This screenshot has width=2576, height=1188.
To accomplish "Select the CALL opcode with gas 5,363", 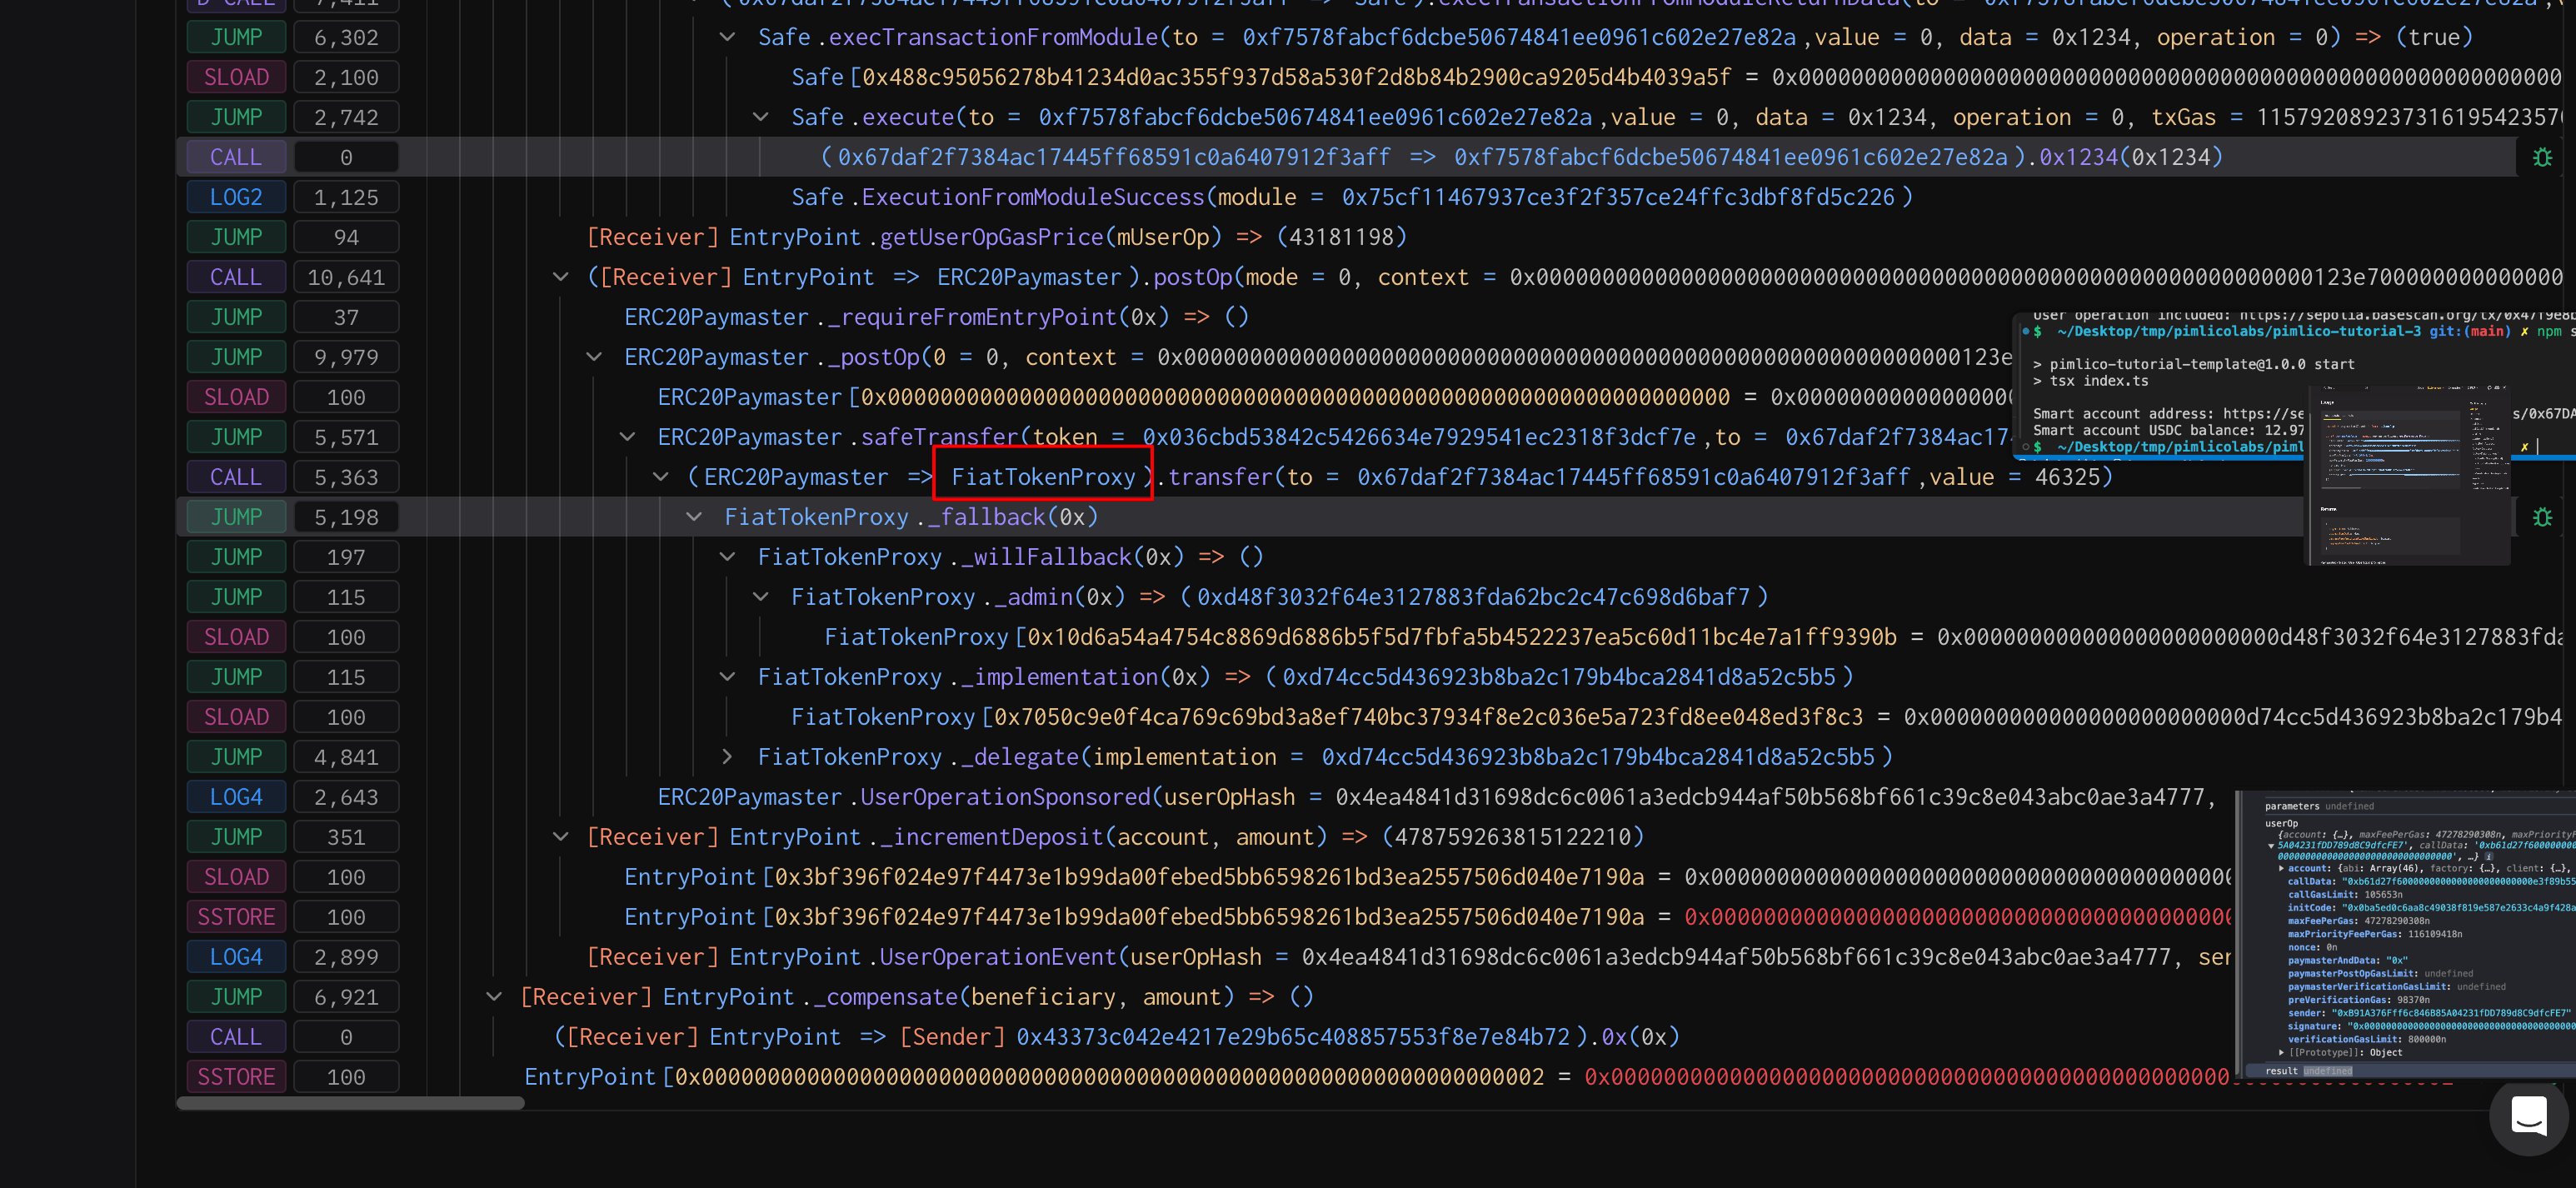I will (x=236, y=477).
